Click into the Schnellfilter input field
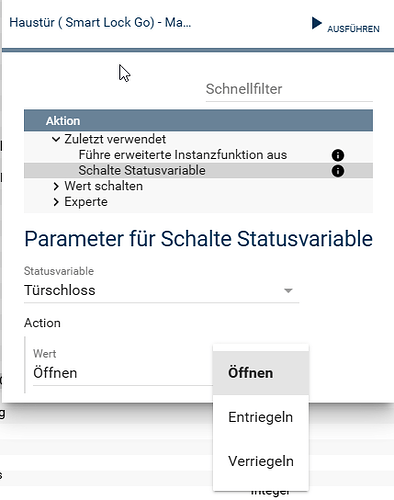The image size is (394, 500). (x=289, y=89)
